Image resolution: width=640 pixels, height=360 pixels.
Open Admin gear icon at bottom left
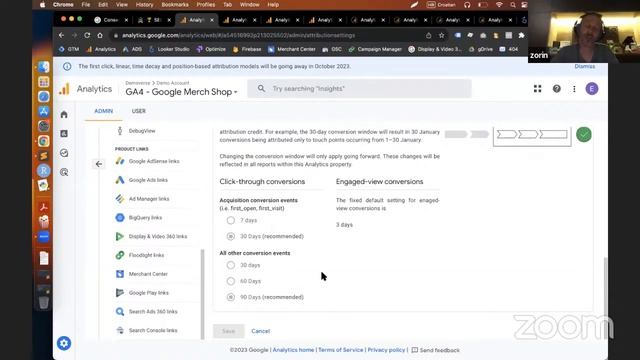pos(64,343)
